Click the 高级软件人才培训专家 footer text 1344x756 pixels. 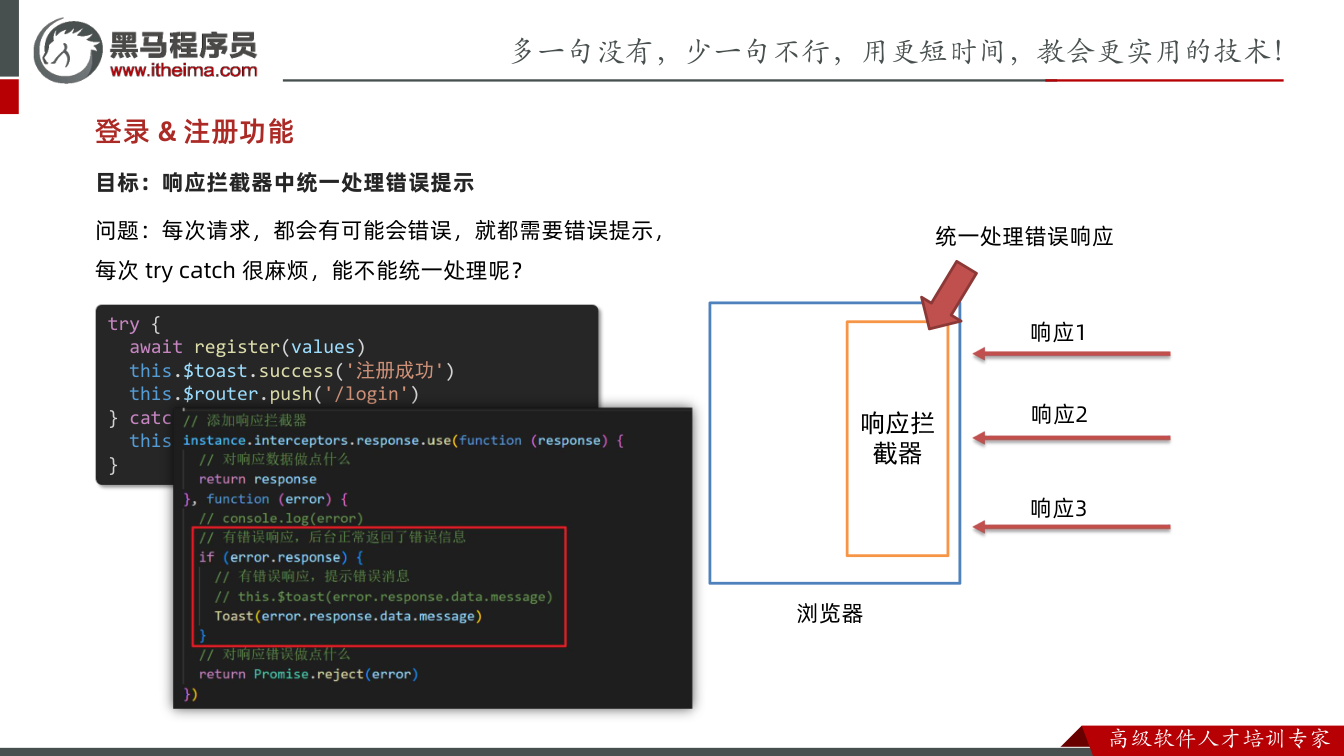click(1220, 738)
